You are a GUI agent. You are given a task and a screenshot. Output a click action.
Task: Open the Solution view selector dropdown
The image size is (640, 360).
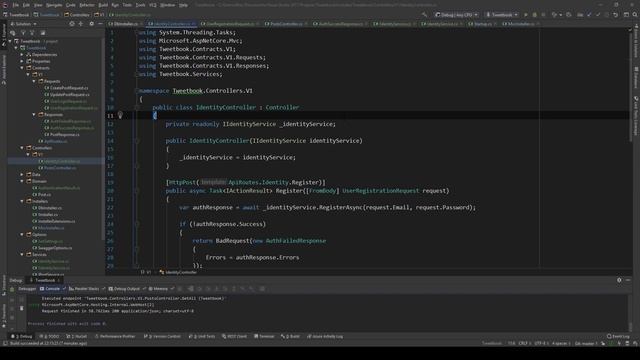(26, 24)
